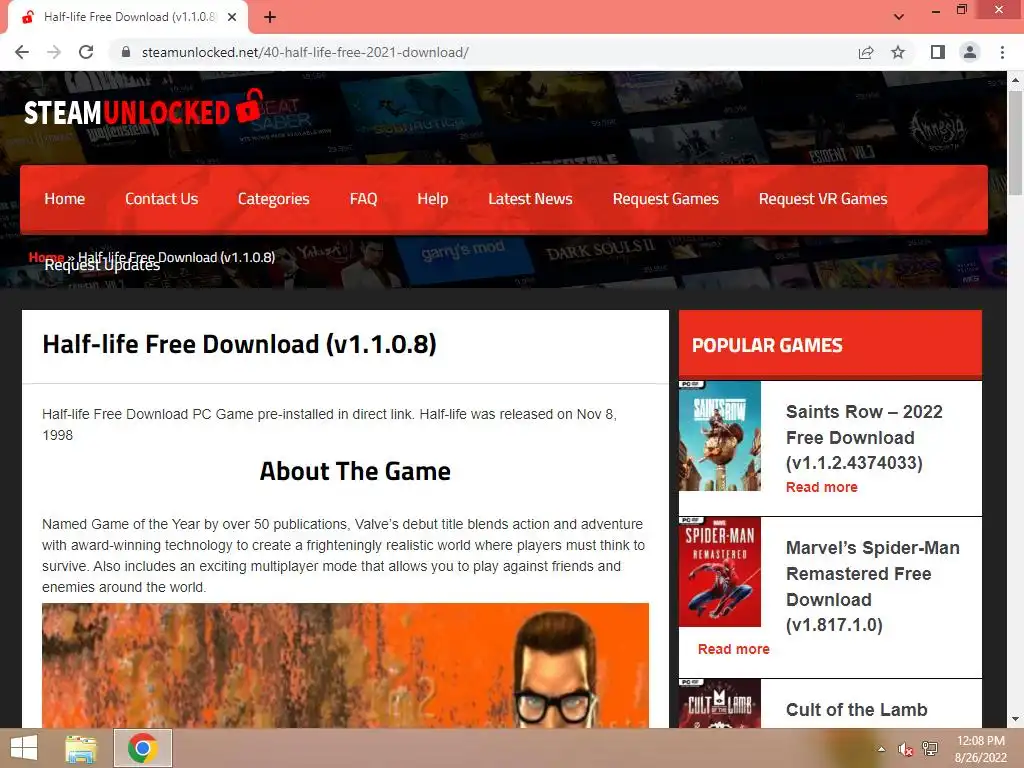Click the Chrome taskbar icon

[x=142, y=748]
